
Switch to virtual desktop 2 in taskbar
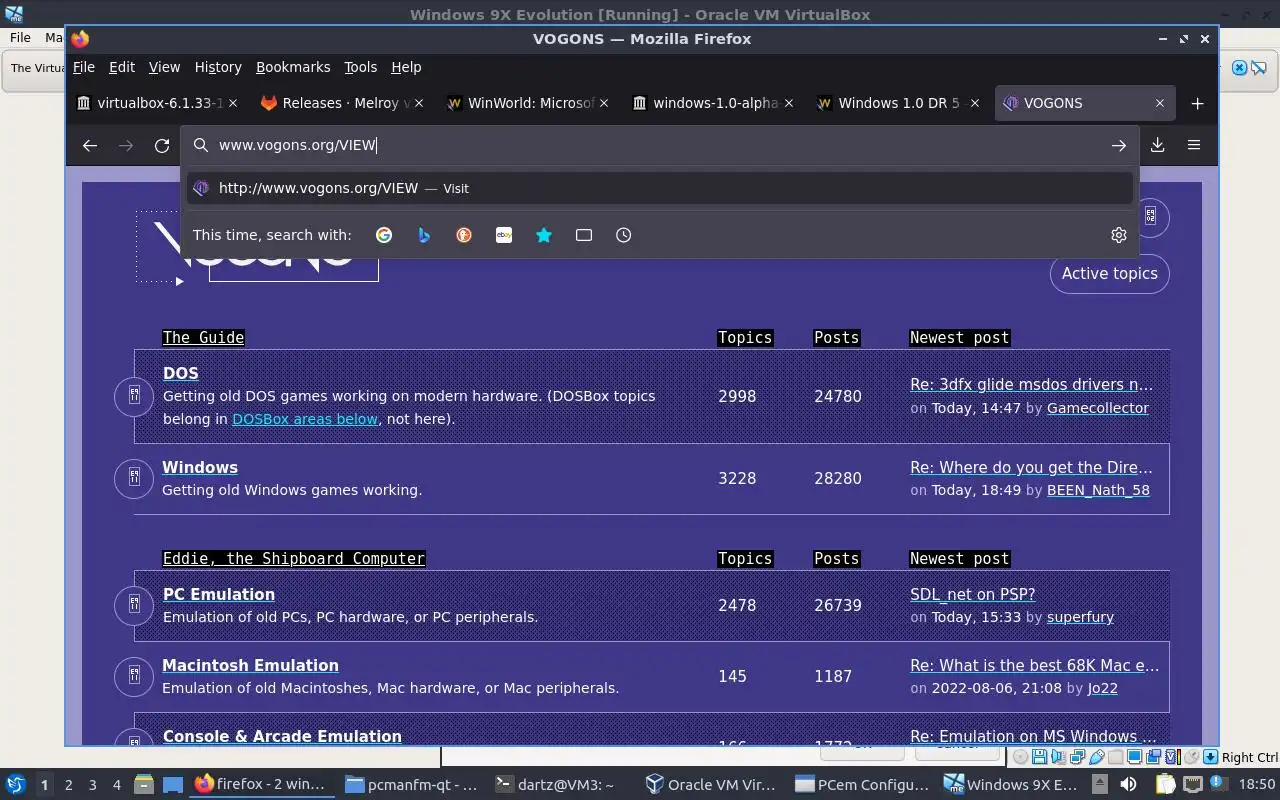coord(68,784)
